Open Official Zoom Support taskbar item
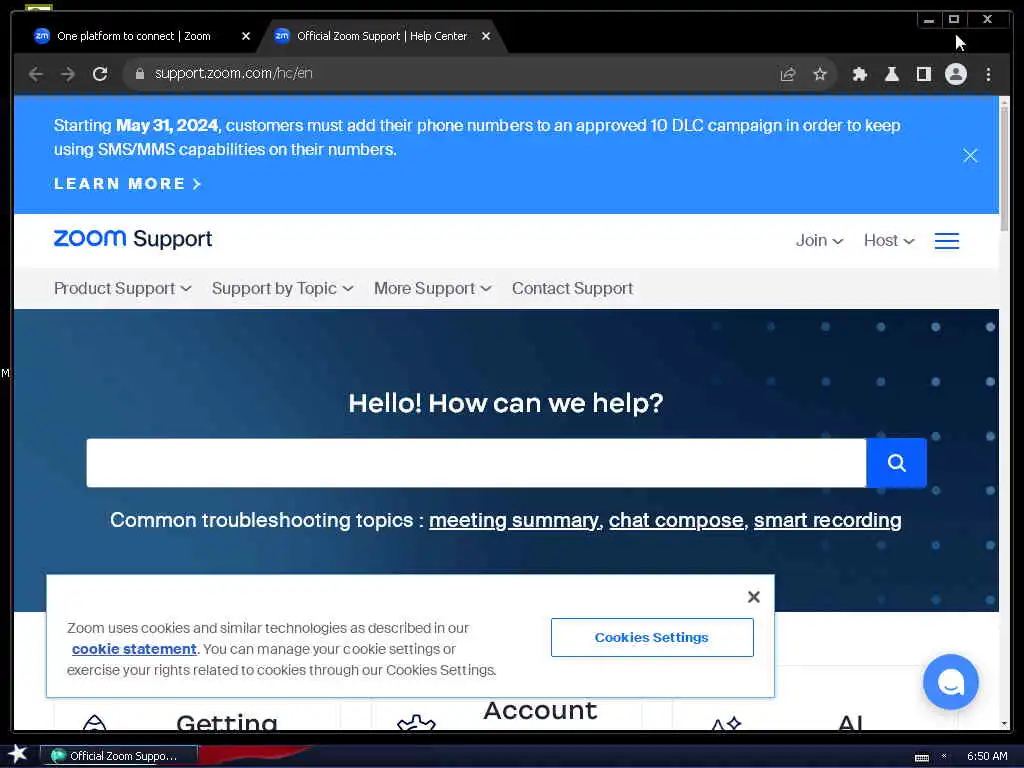 [x=119, y=756]
